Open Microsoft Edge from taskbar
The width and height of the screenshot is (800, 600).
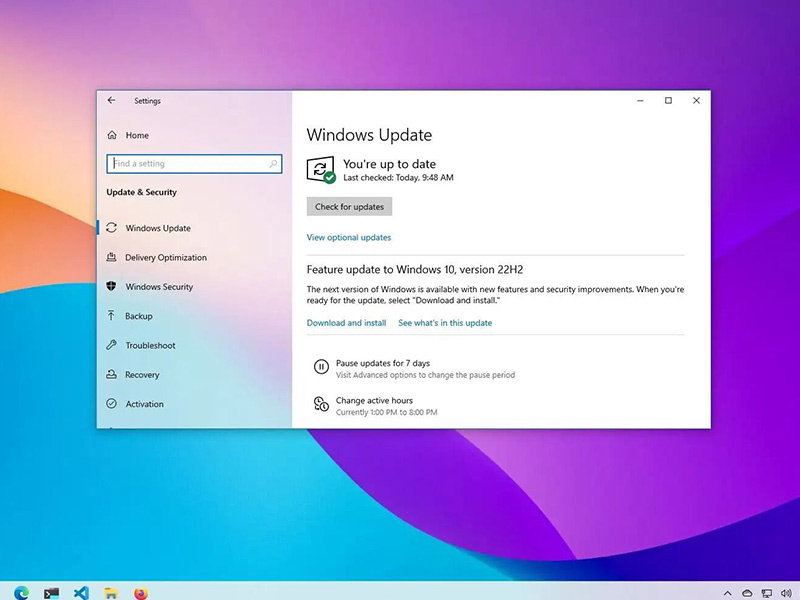[21, 592]
